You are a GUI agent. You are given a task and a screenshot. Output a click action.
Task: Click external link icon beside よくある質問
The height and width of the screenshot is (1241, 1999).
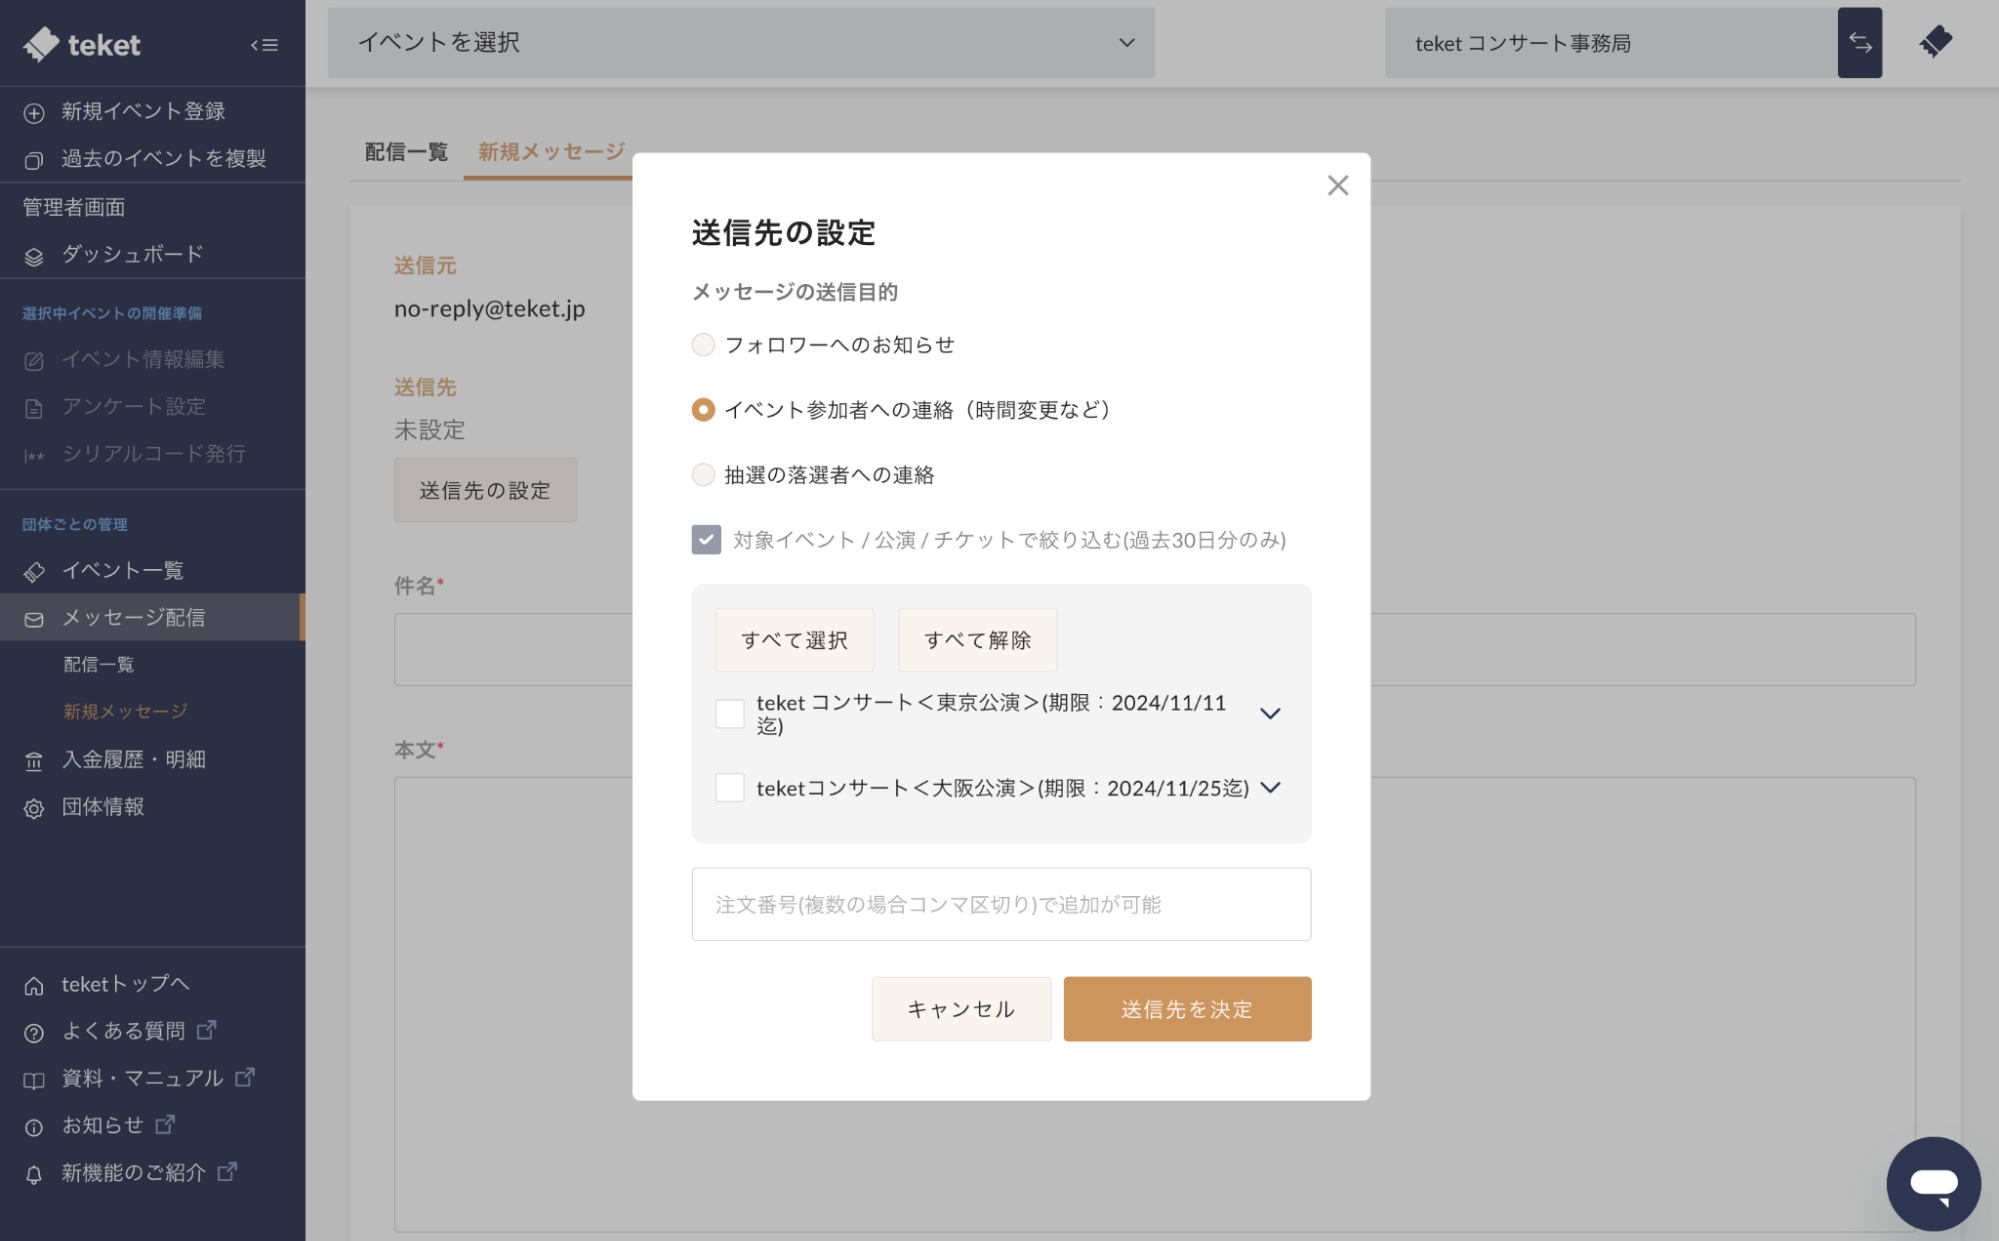(x=207, y=1029)
